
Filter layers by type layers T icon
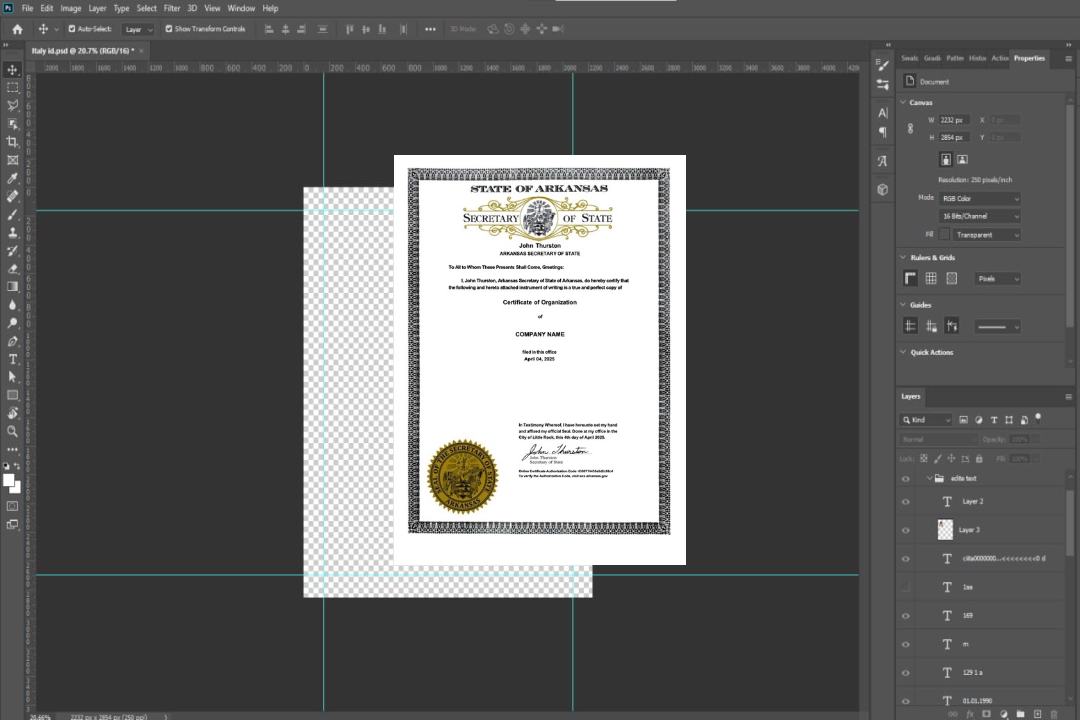pyautogui.click(x=994, y=420)
